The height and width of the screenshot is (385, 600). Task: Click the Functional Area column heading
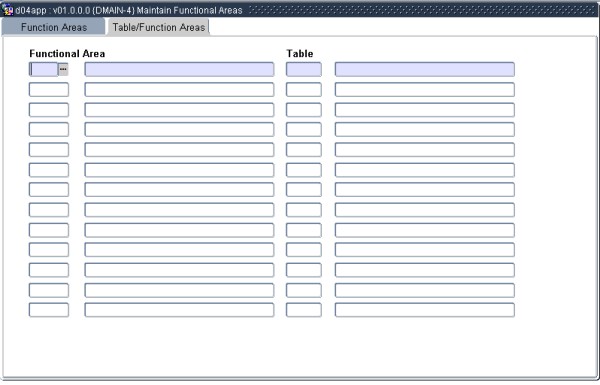tap(67, 54)
